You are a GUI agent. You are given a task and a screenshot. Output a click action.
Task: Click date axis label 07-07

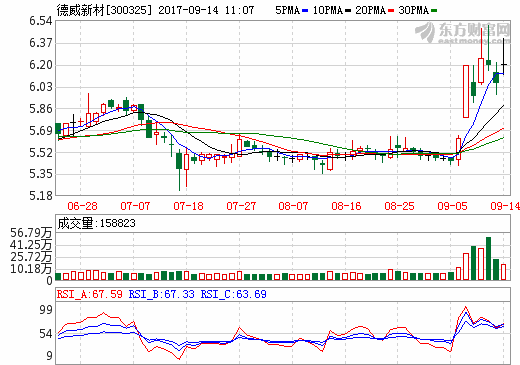[x=135, y=206]
